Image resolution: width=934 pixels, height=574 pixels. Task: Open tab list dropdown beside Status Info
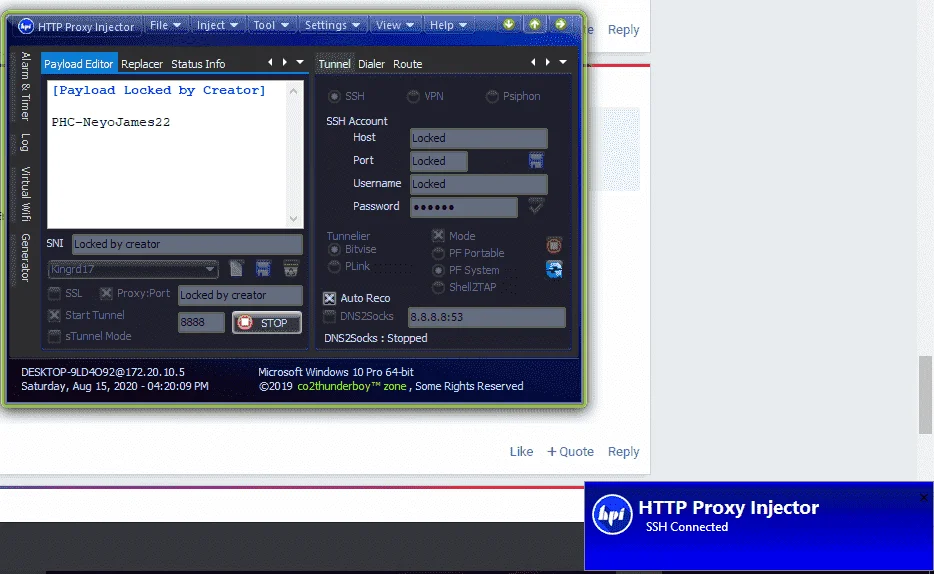(300, 62)
